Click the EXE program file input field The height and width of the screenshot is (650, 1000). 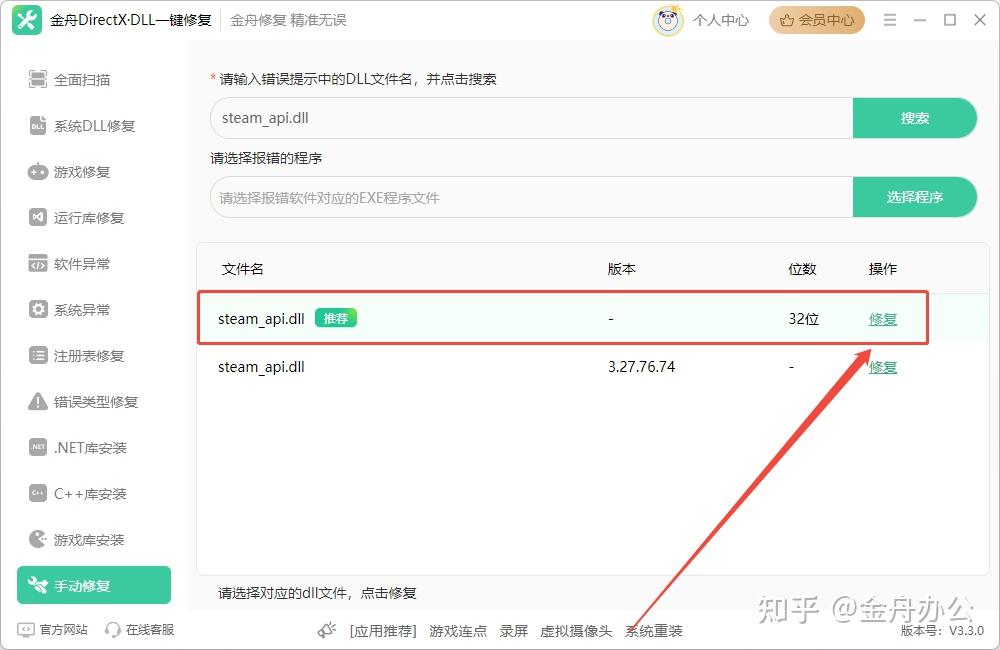(x=532, y=197)
